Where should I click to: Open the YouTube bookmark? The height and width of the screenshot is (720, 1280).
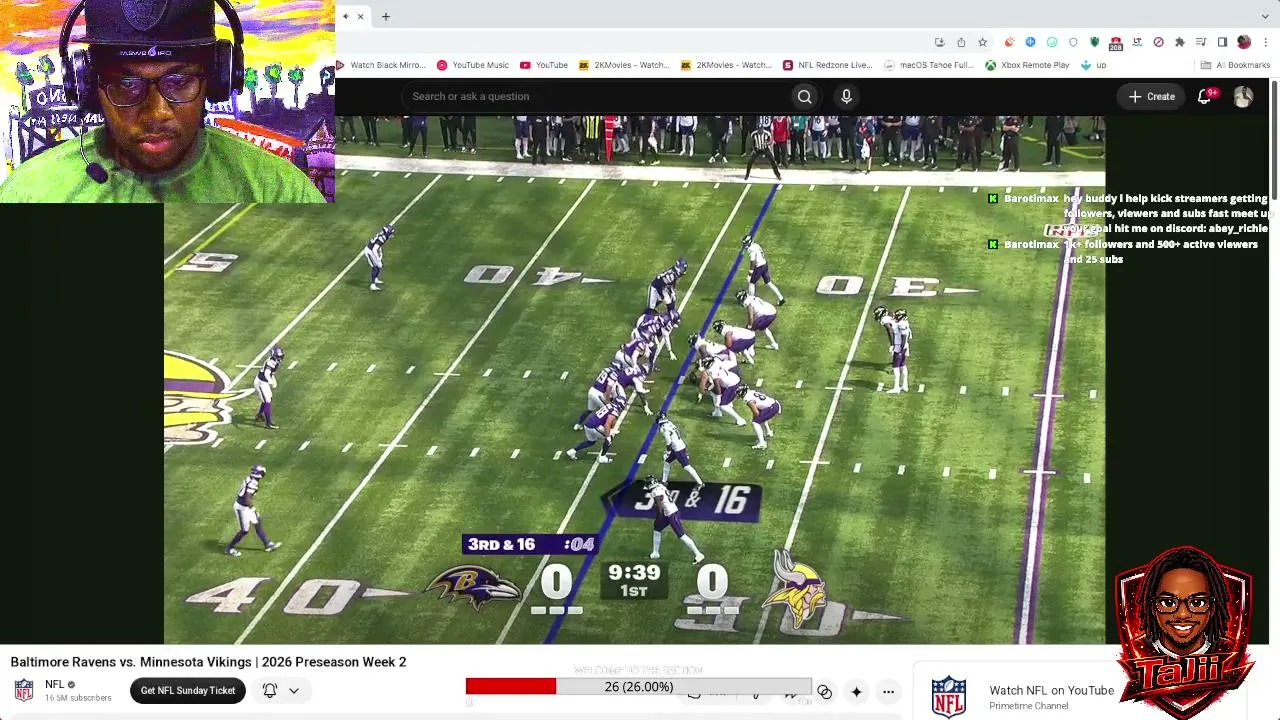click(x=544, y=65)
